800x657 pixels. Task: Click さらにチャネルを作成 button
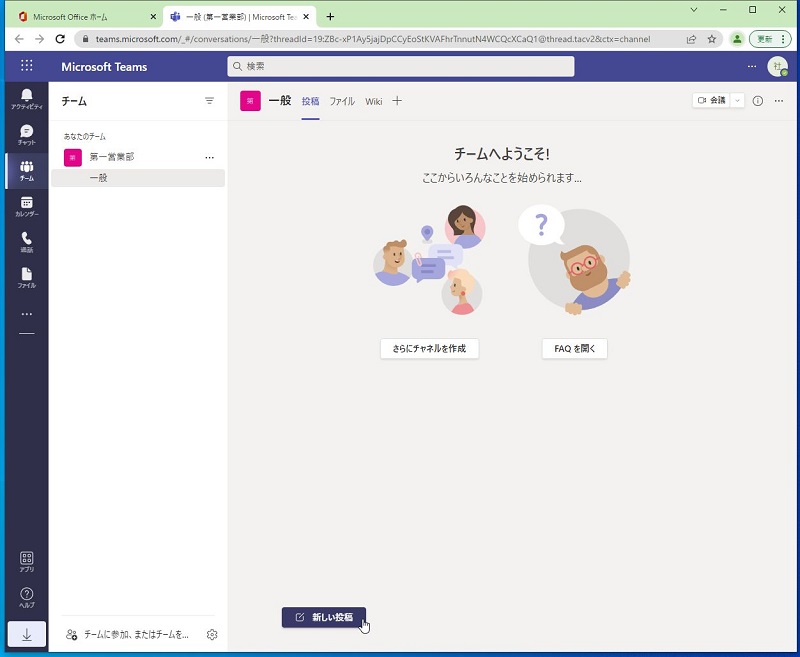click(430, 348)
